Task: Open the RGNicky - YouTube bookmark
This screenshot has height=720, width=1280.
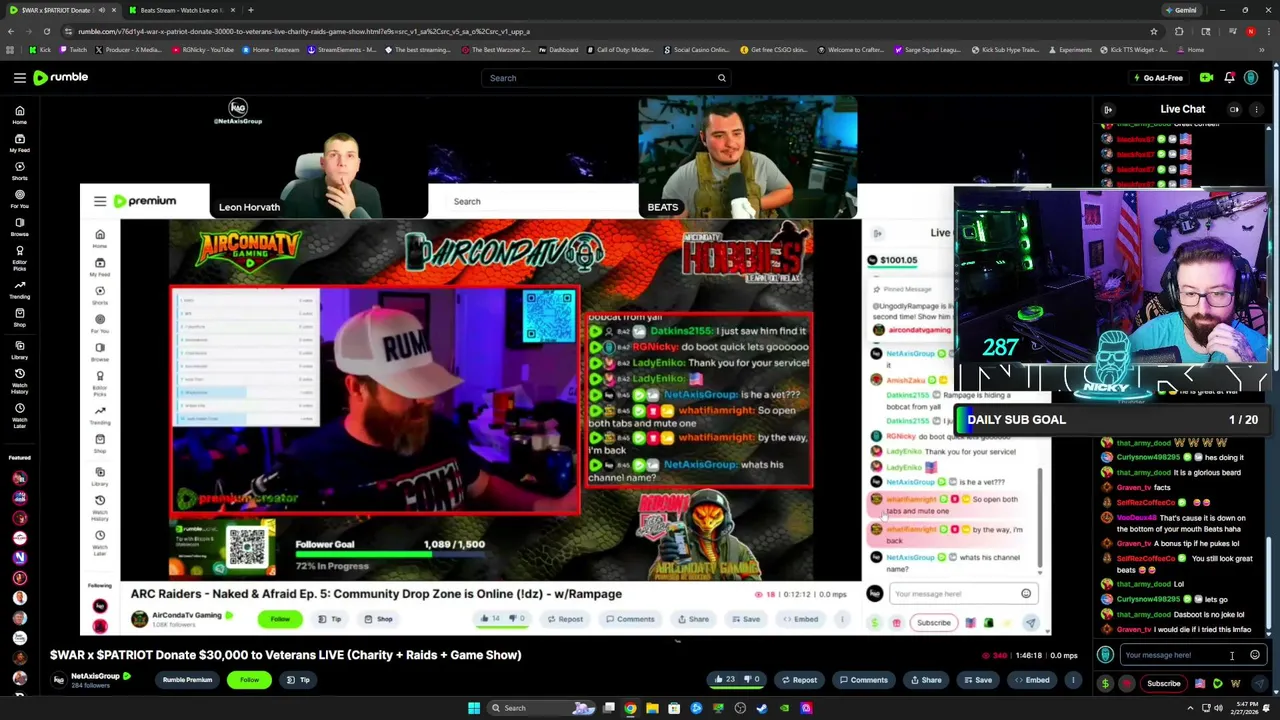Action: pyautogui.click(x=203, y=50)
